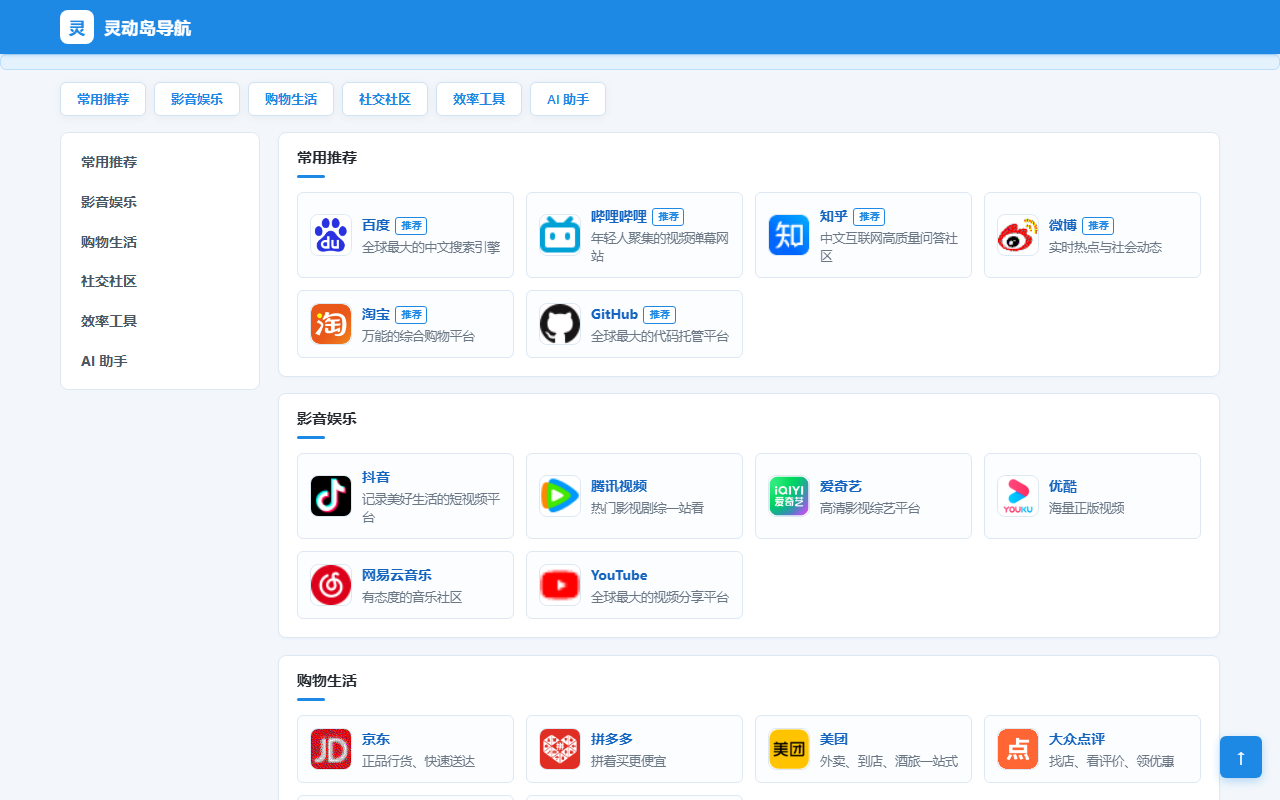The height and width of the screenshot is (800, 1280).
Task: Go to 购物生活 in the left sidebar
Action: point(160,242)
